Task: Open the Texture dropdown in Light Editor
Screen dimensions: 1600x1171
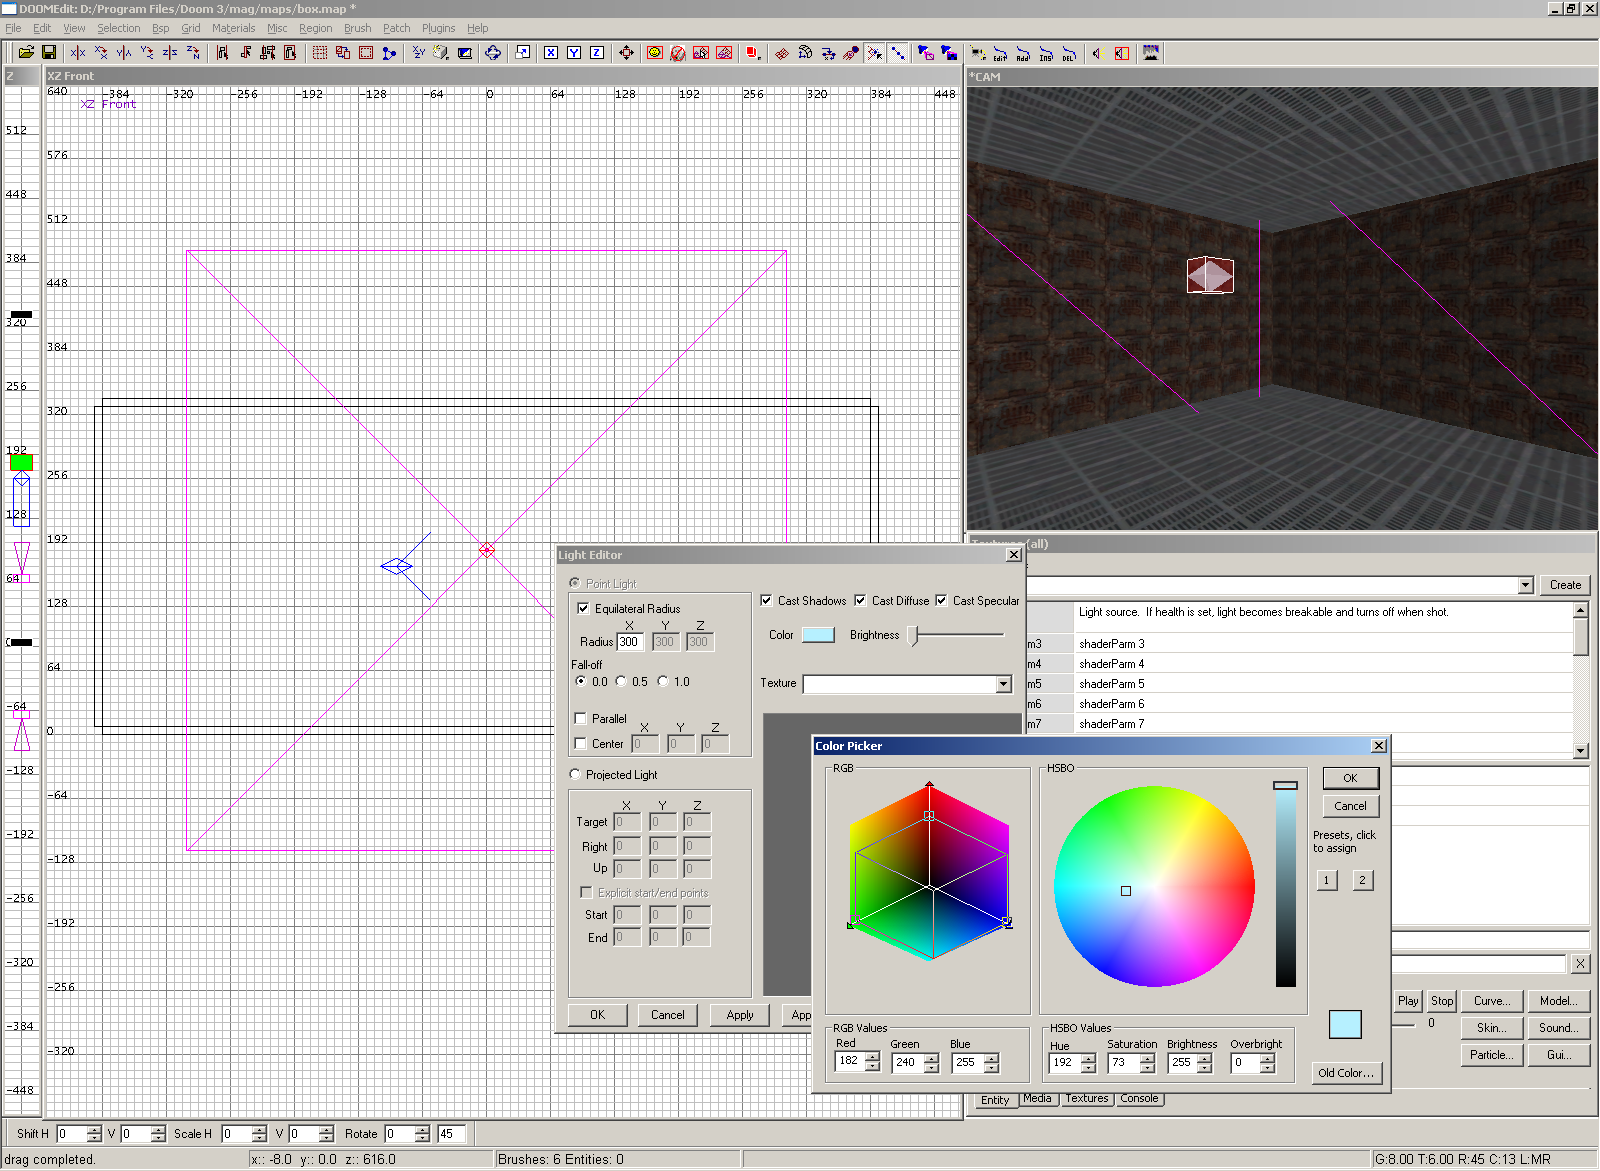Action: click(x=1003, y=684)
